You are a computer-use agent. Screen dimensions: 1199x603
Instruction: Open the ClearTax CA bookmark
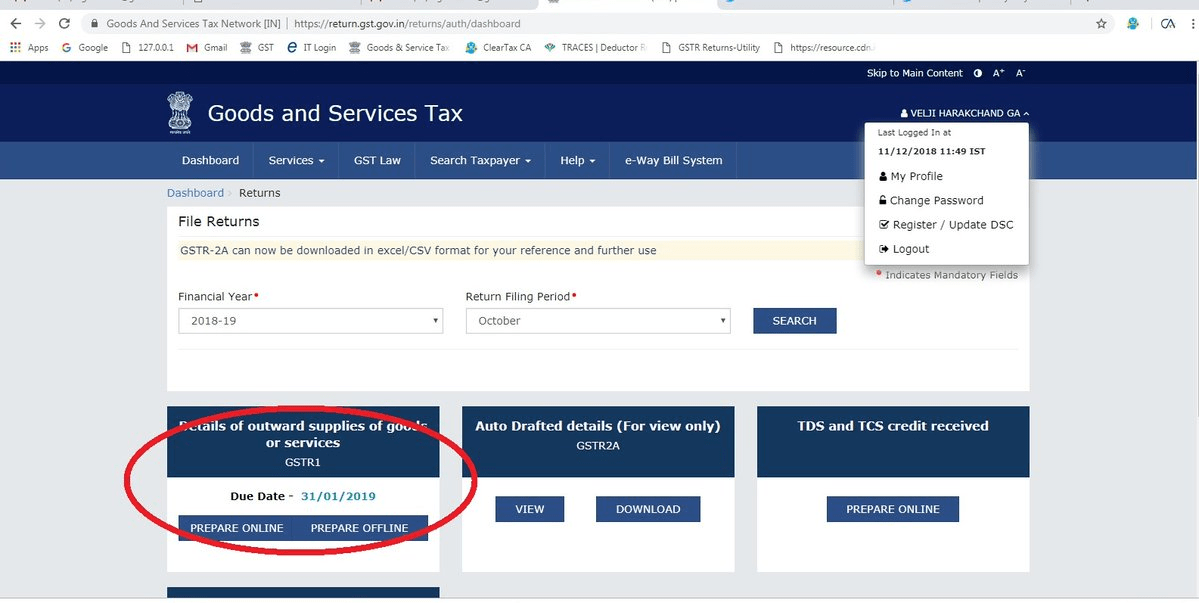click(x=498, y=47)
